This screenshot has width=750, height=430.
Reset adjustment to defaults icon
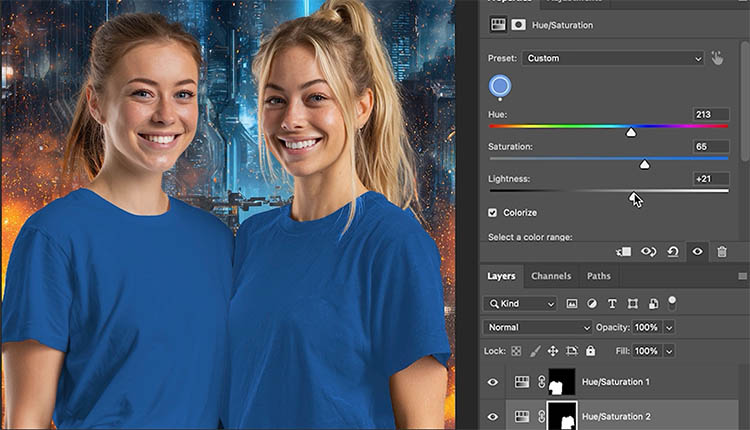(x=673, y=252)
